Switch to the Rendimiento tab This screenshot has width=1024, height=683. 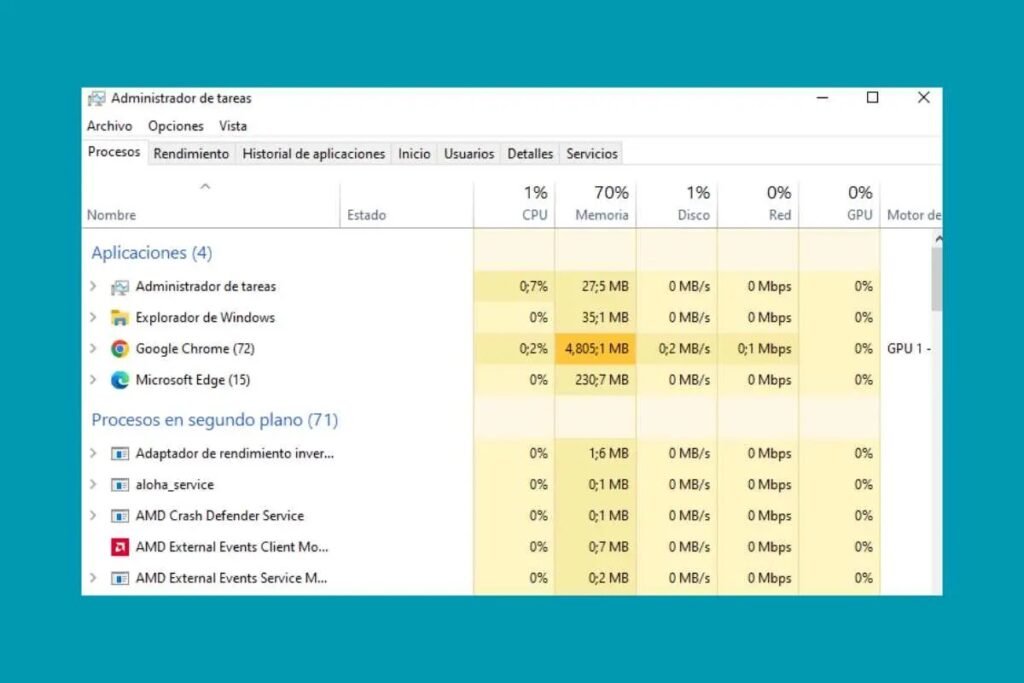[191, 154]
